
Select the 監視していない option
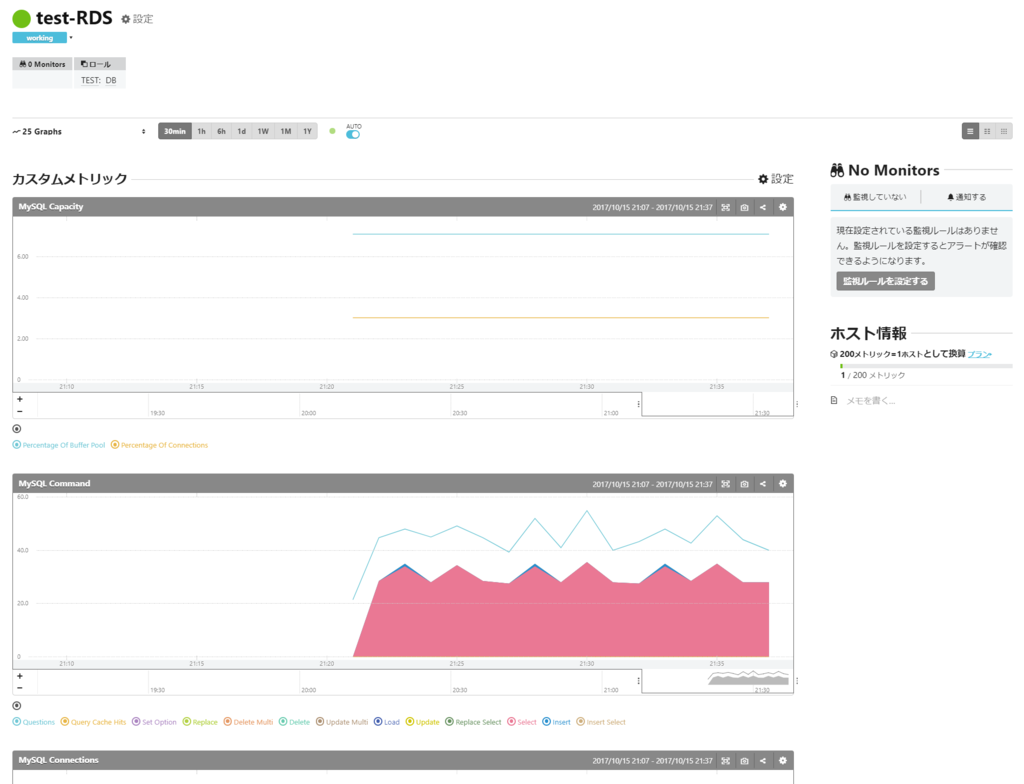click(875, 197)
